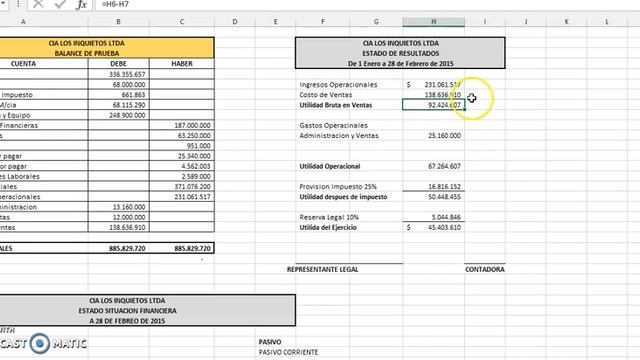Select column C header
Viewport: 640px width, 360px height.
[x=182, y=22]
